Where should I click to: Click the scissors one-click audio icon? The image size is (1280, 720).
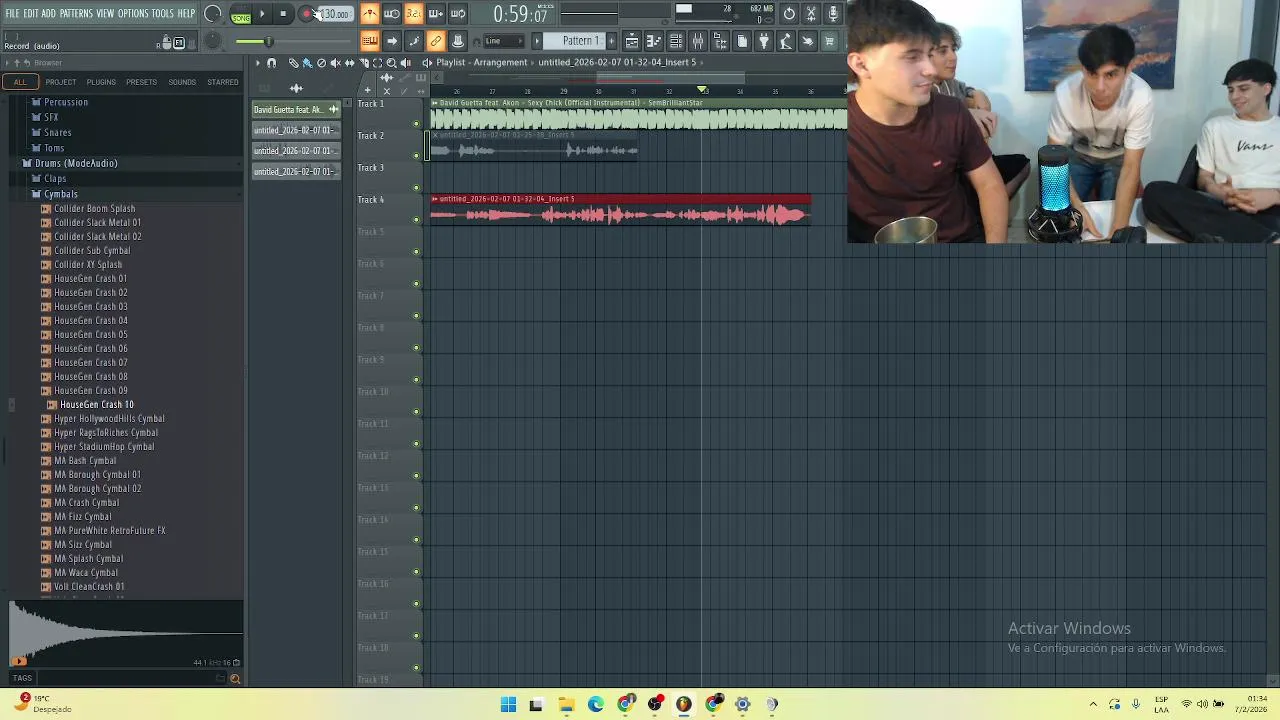click(x=811, y=13)
